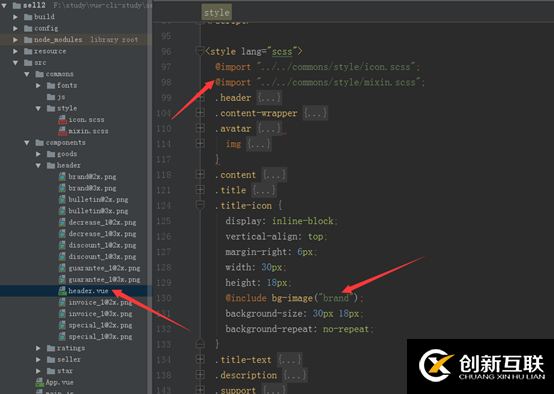Click the decrease_1@3x.png file icon
Screen dimensions: 554x394
click(x=62, y=234)
